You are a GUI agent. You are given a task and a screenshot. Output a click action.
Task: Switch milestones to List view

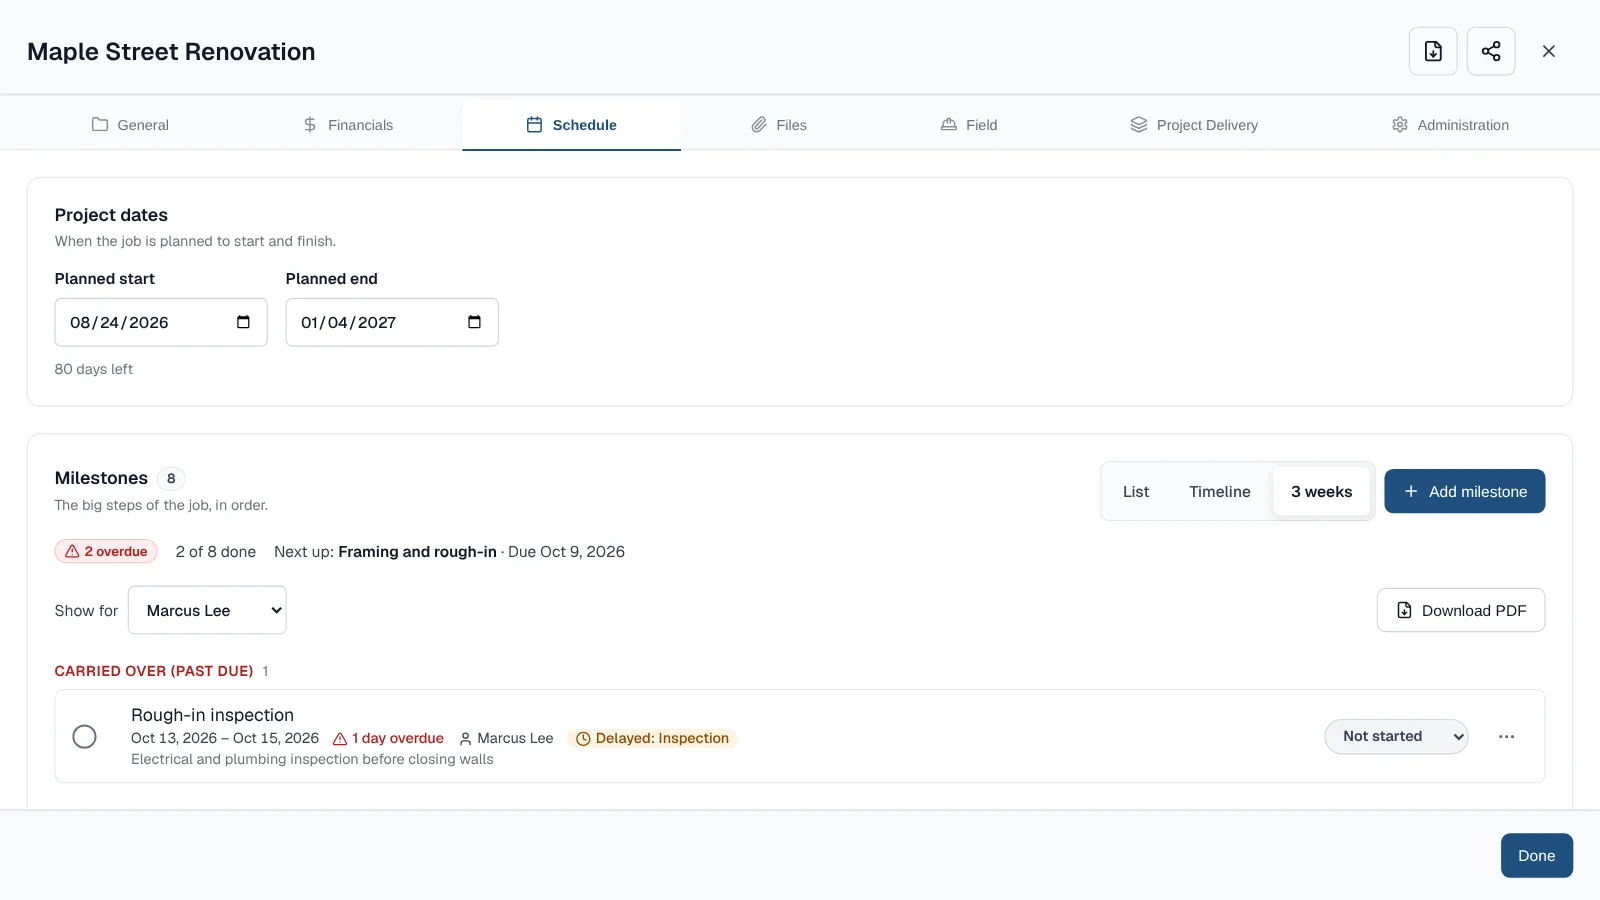coord(1136,492)
